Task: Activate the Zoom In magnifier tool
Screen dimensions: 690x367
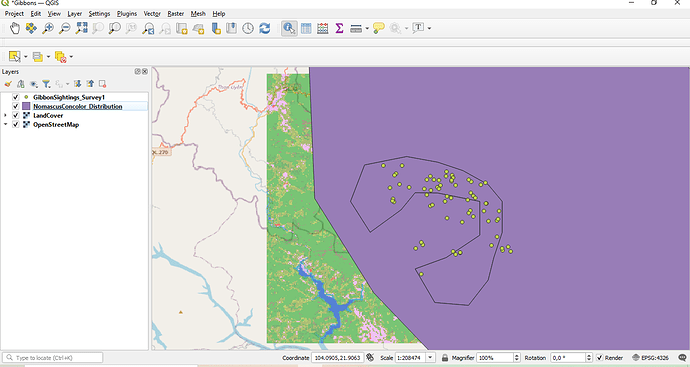Action: click(x=48, y=29)
